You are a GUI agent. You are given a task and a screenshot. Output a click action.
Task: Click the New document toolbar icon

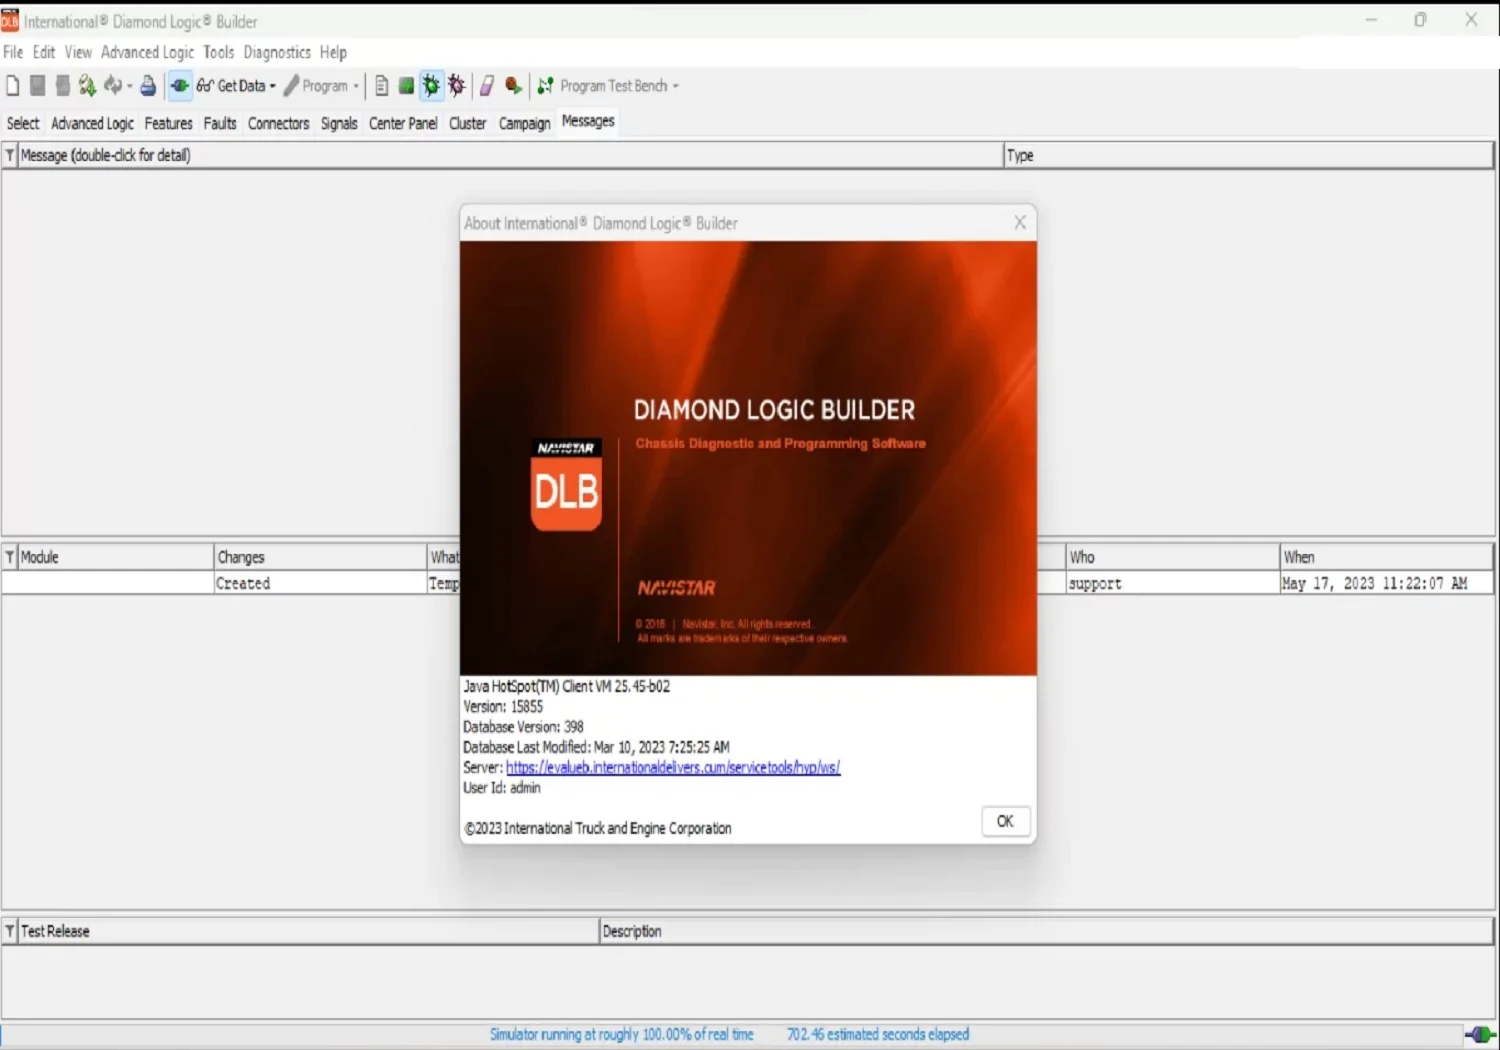pyautogui.click(x=13, y=86)
